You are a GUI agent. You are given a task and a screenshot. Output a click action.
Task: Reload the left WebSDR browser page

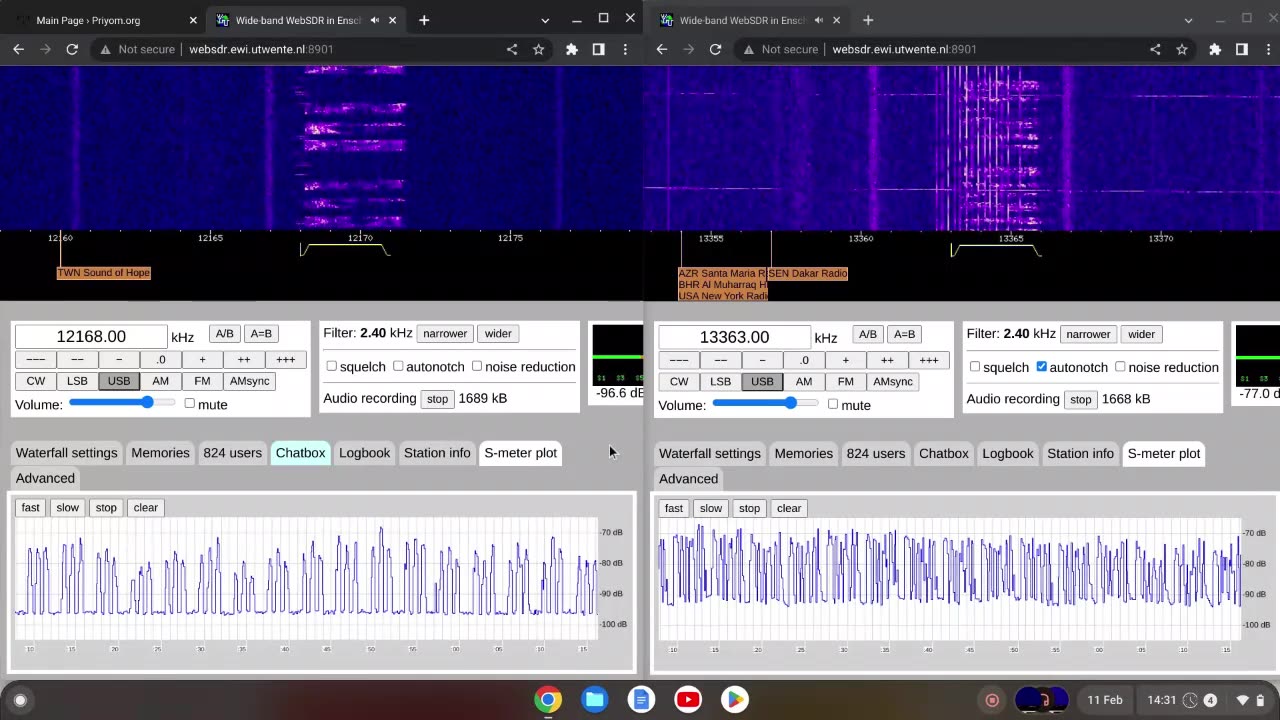[x=72, y=49]
